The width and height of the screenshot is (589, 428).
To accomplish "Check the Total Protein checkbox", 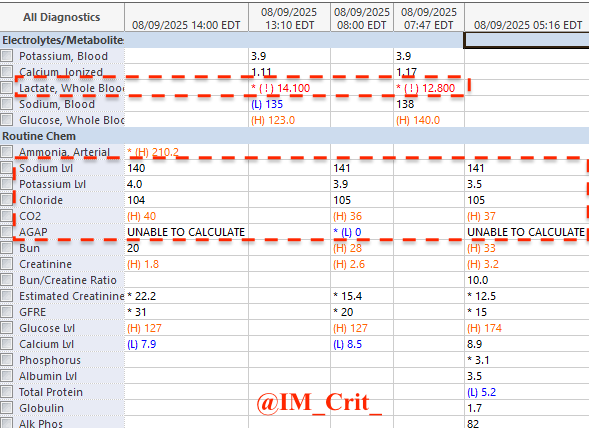I will tap(6, 392).
